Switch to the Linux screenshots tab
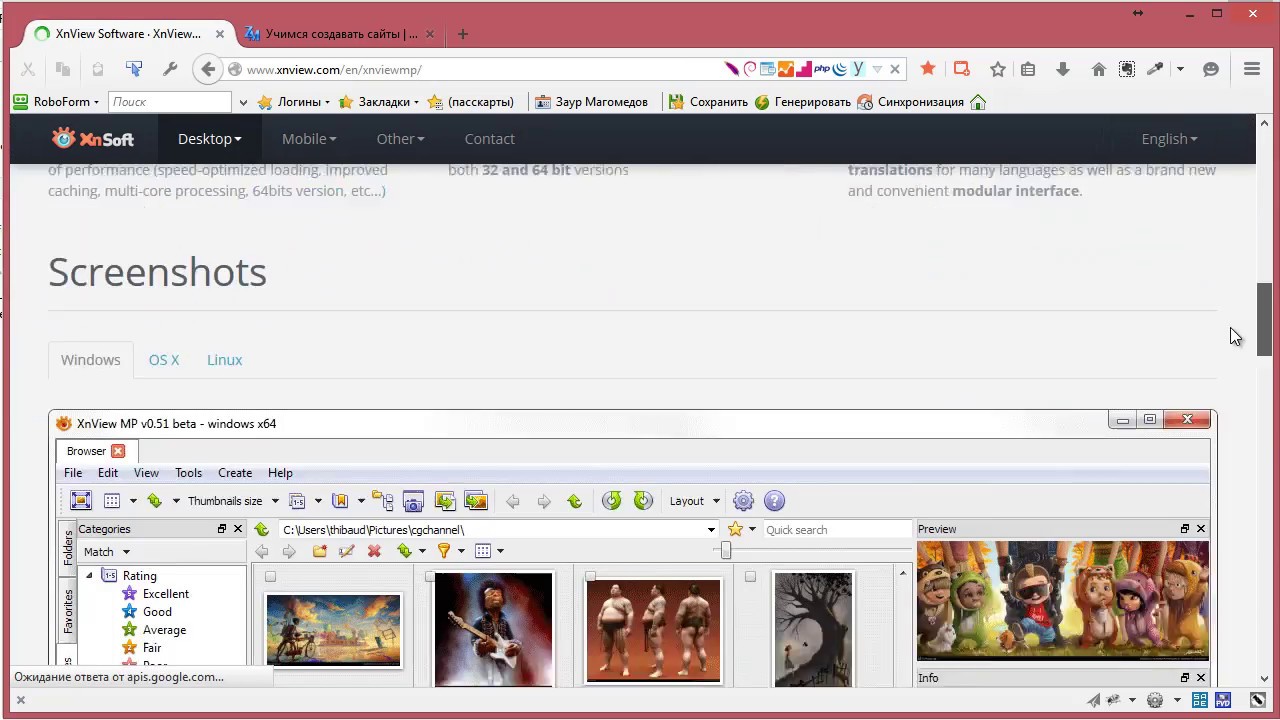The width and height of the screenshot is (1280, 720). (224, 360)
